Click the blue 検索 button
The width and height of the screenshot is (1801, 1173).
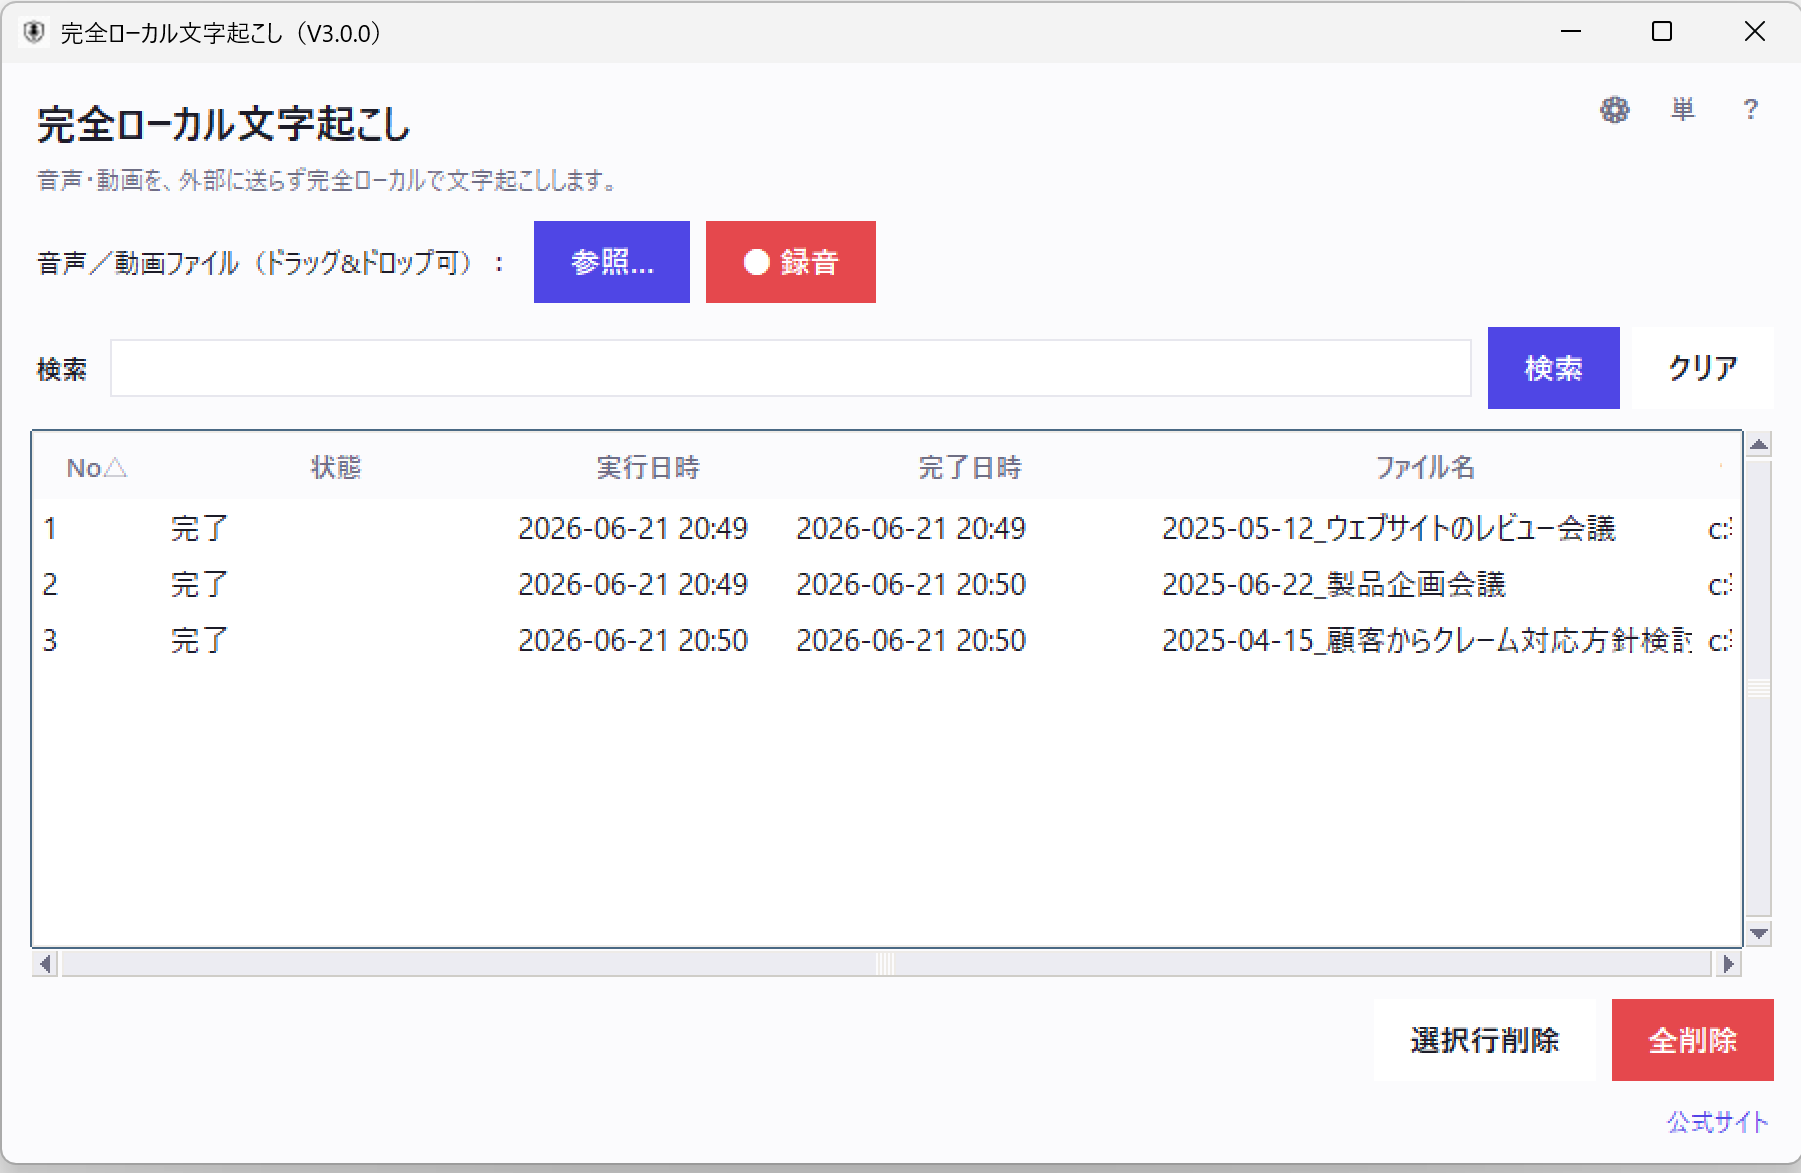1553,368
